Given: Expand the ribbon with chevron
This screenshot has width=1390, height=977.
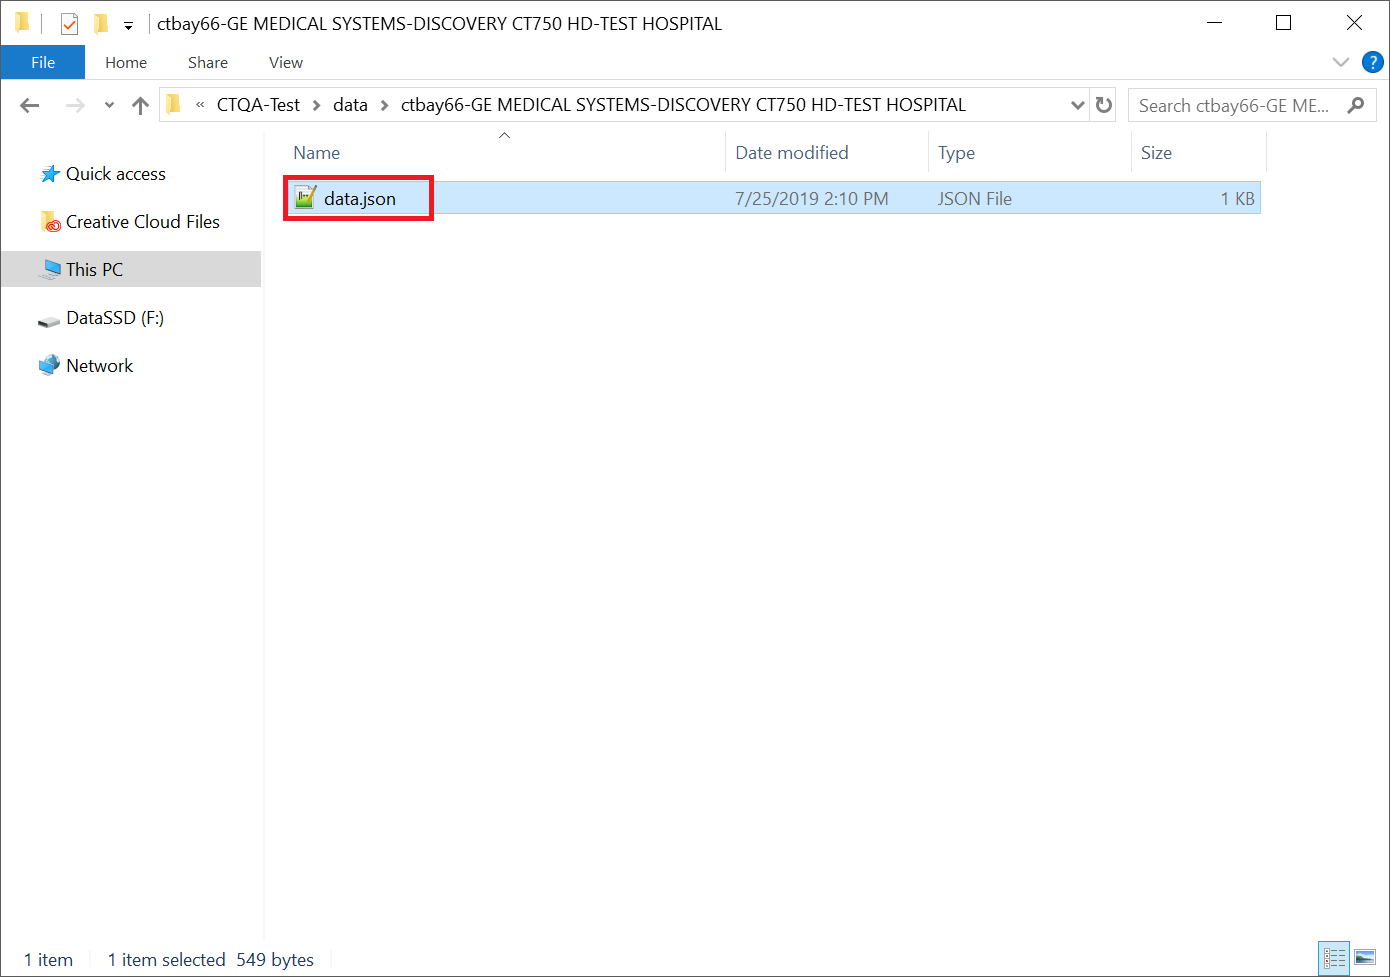Looking at the screenshot, I should (1341, 62).
